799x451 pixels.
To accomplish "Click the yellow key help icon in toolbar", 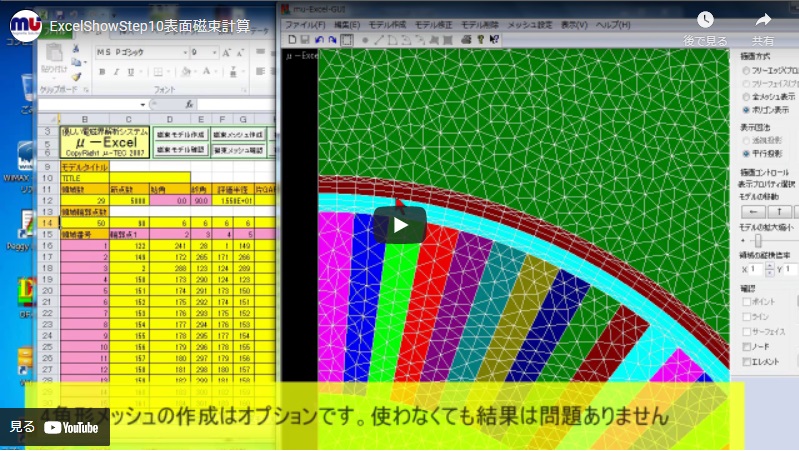I will tap(480, 39).
